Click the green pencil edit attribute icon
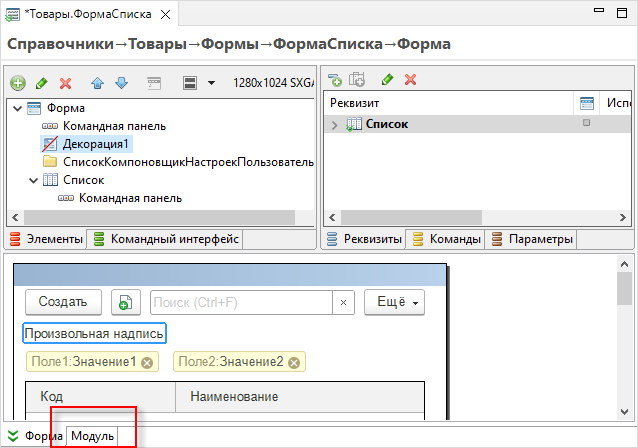 [387, 79]
